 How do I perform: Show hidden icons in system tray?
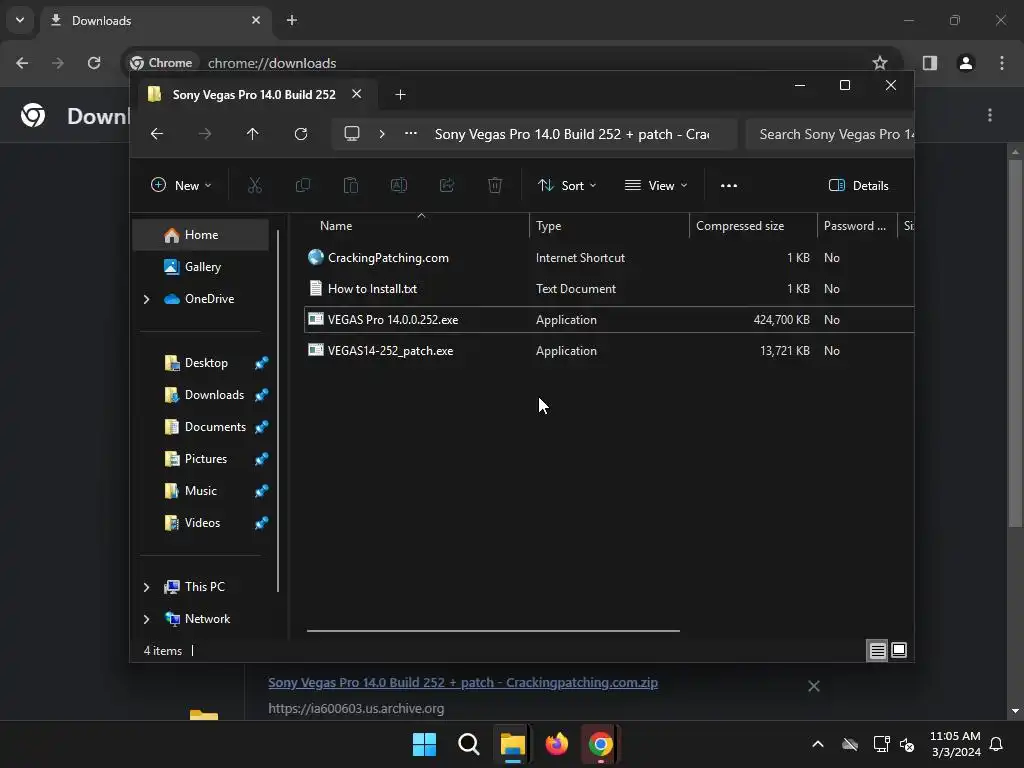818,744
